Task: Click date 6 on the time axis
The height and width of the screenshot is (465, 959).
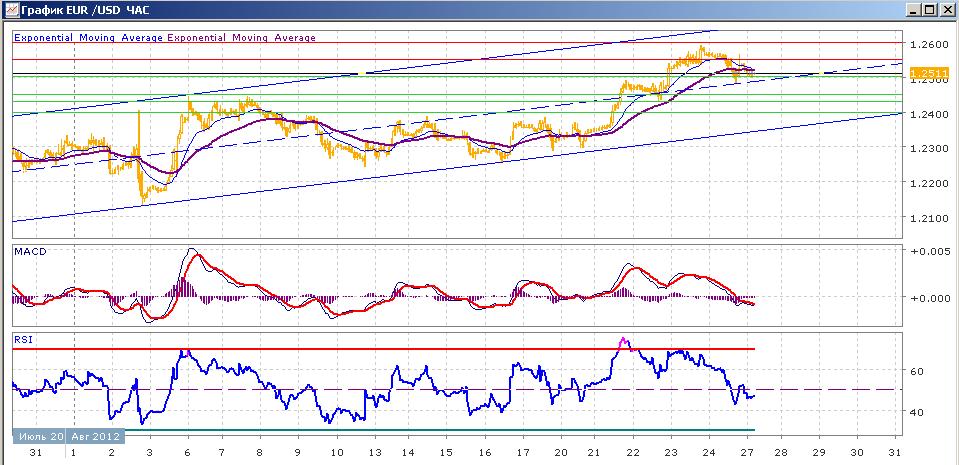Action: coord(187,453)
